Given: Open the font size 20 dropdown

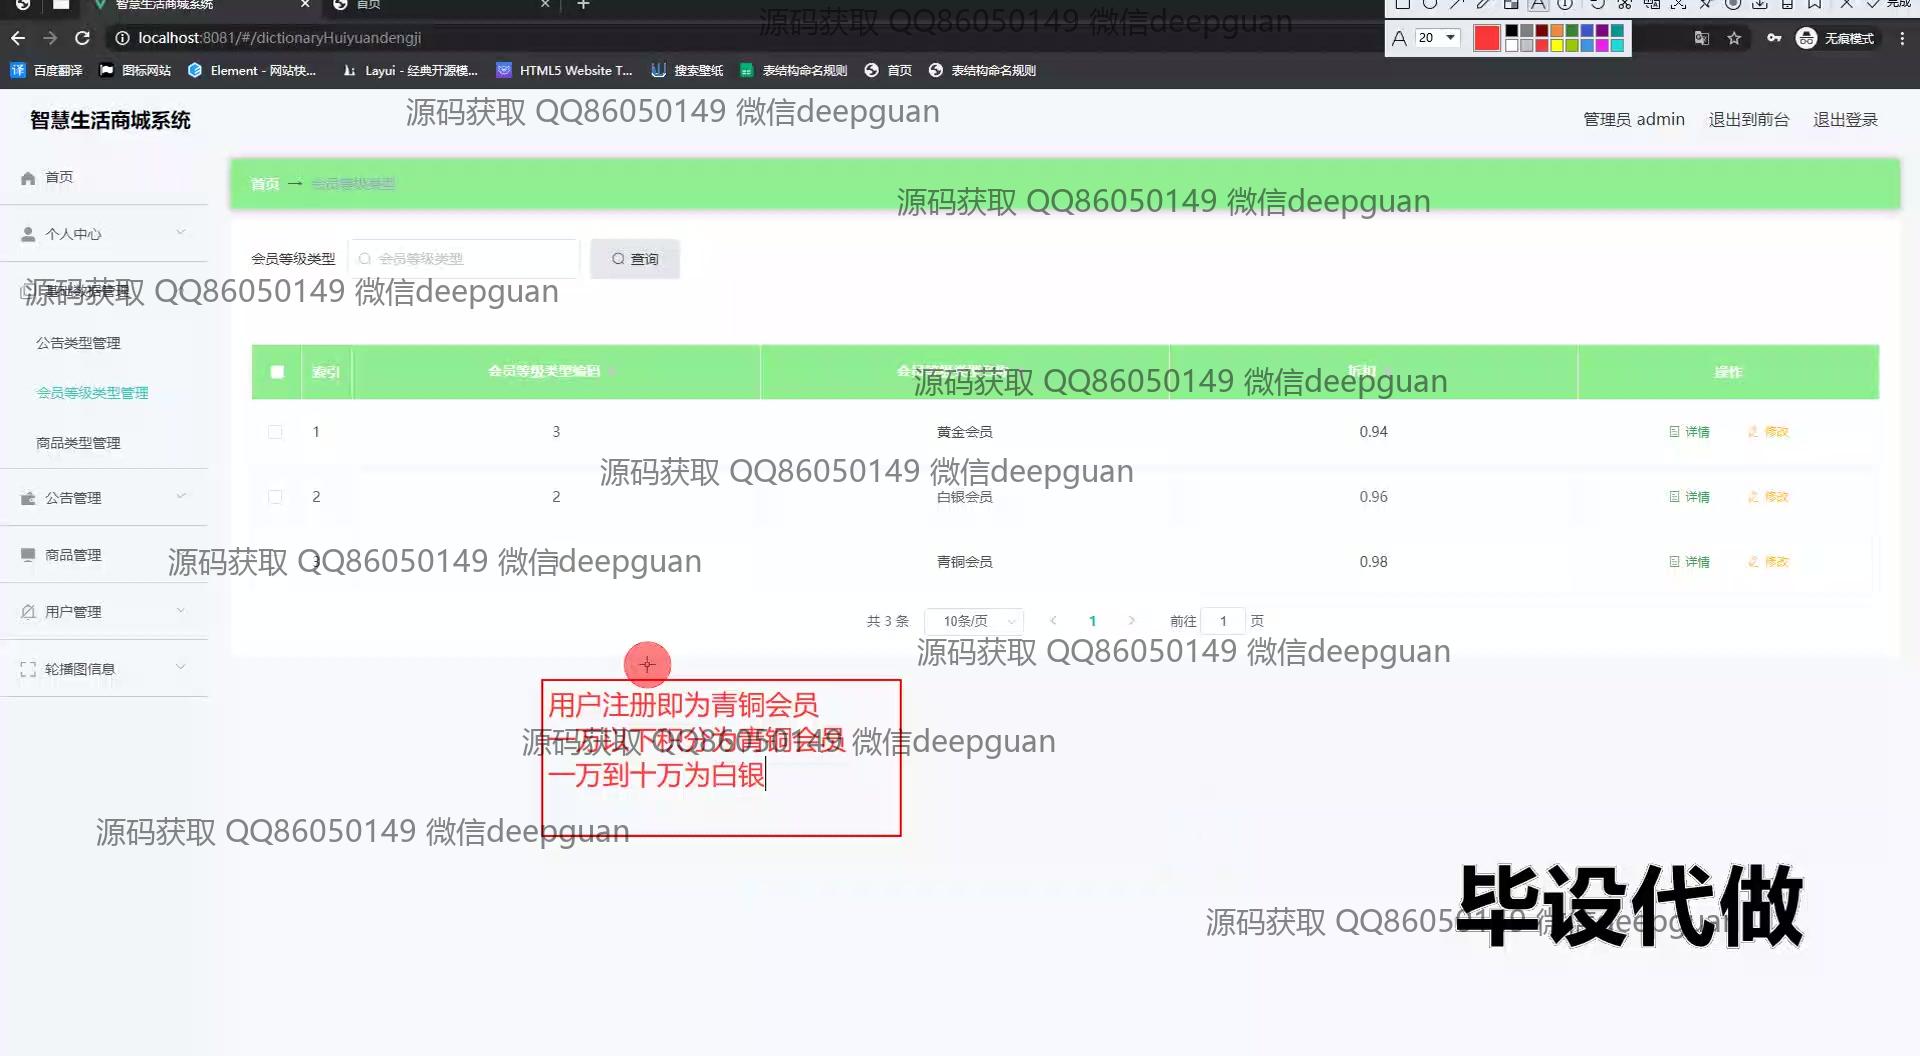Looking at the screenshot, I should click(1438, 38).
